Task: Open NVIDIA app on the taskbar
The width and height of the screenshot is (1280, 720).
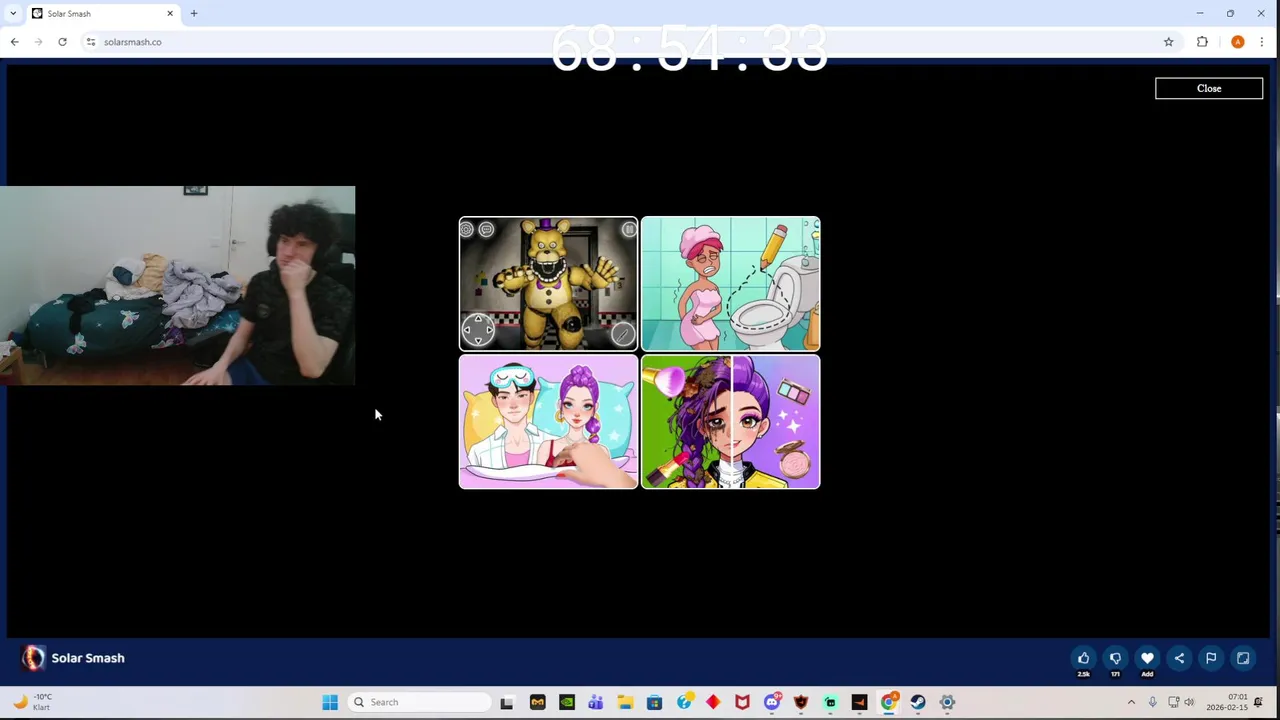Action: [567, 702]
